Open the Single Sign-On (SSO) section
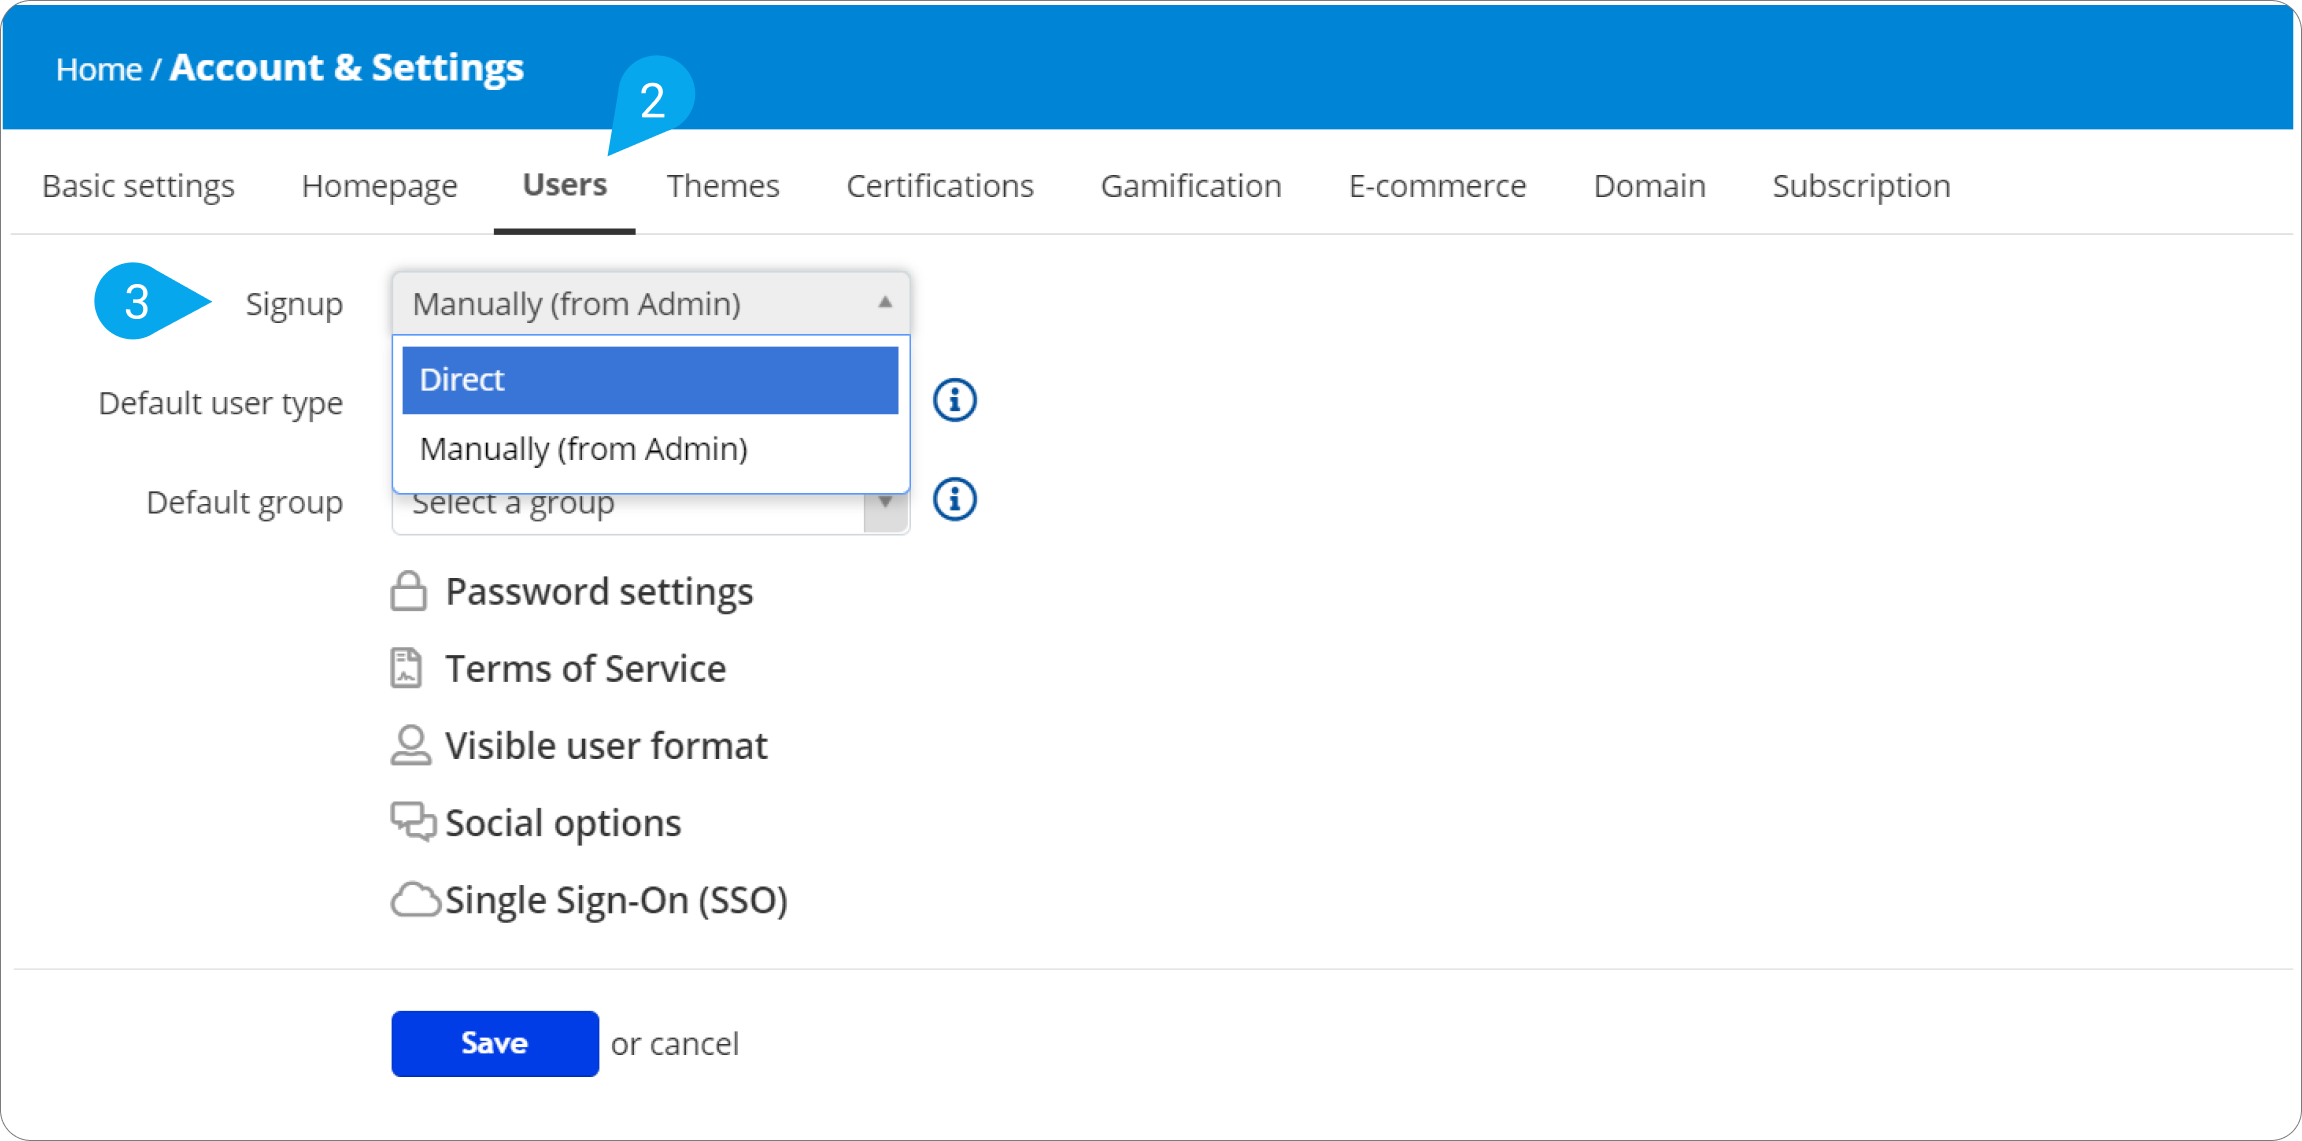The width and height of the screenshot is (2302, 1141). tap(616, 900)
